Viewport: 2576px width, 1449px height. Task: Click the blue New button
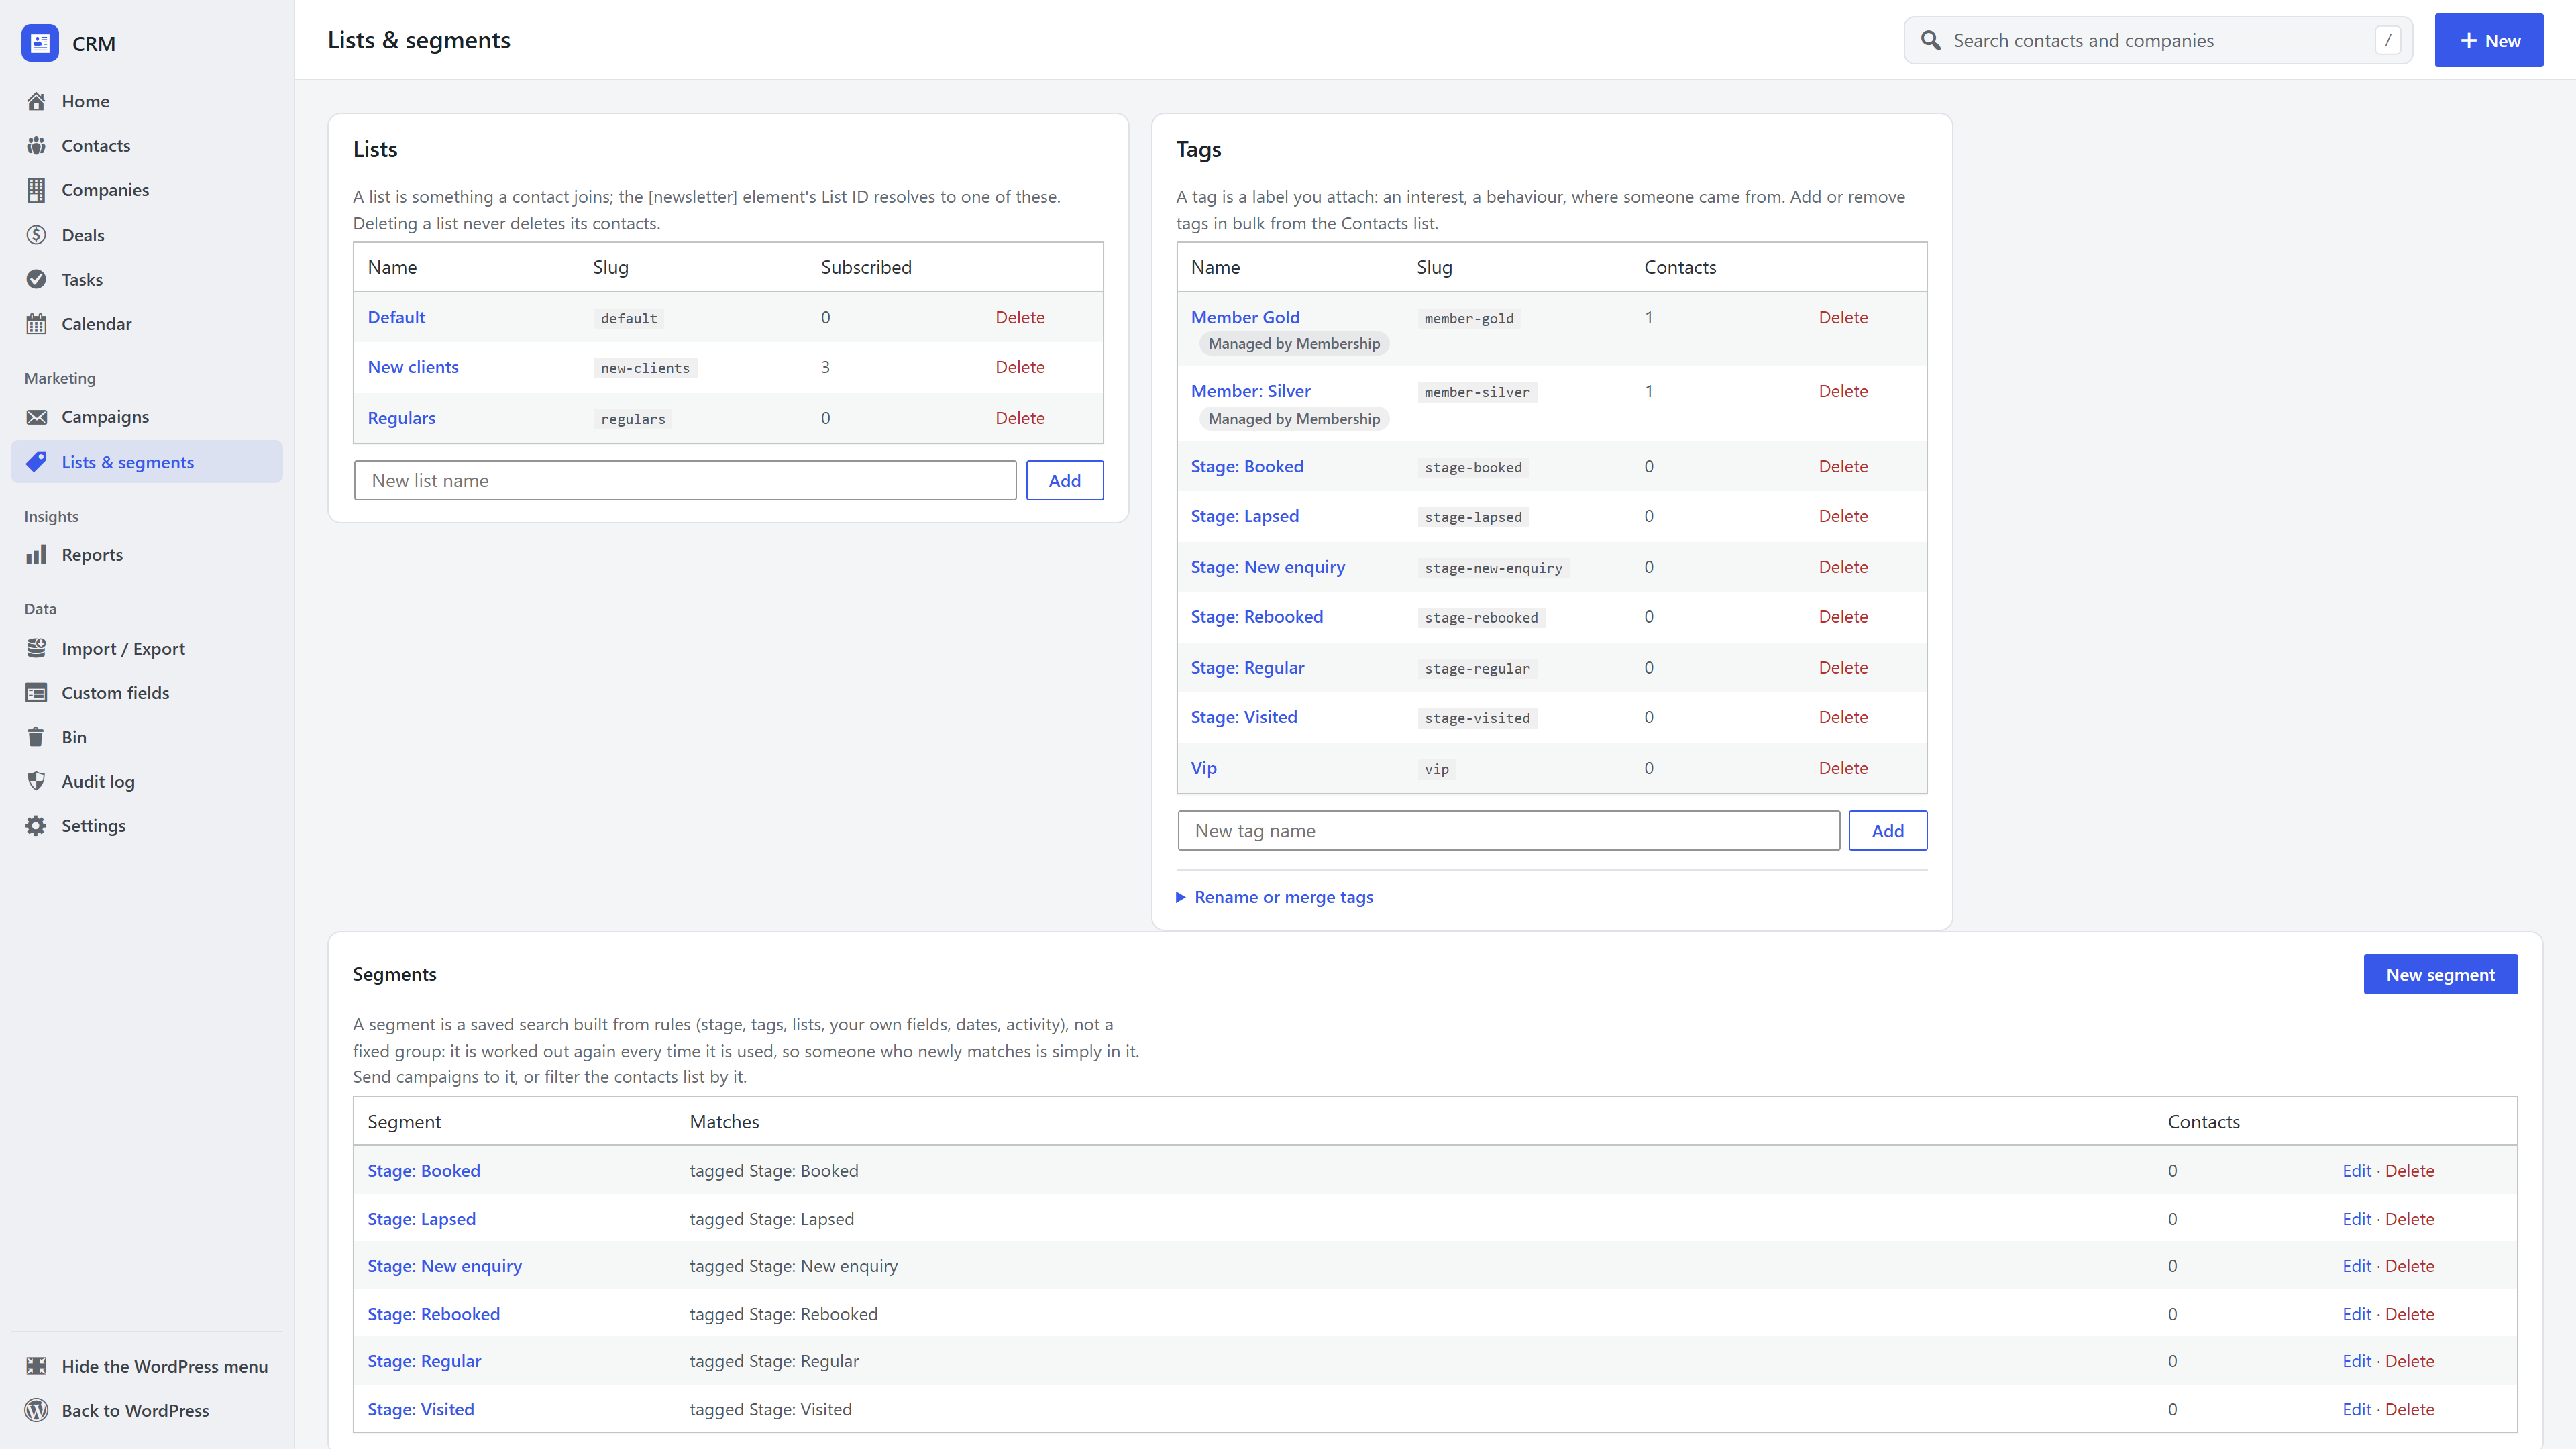(x=2488, y=40)
